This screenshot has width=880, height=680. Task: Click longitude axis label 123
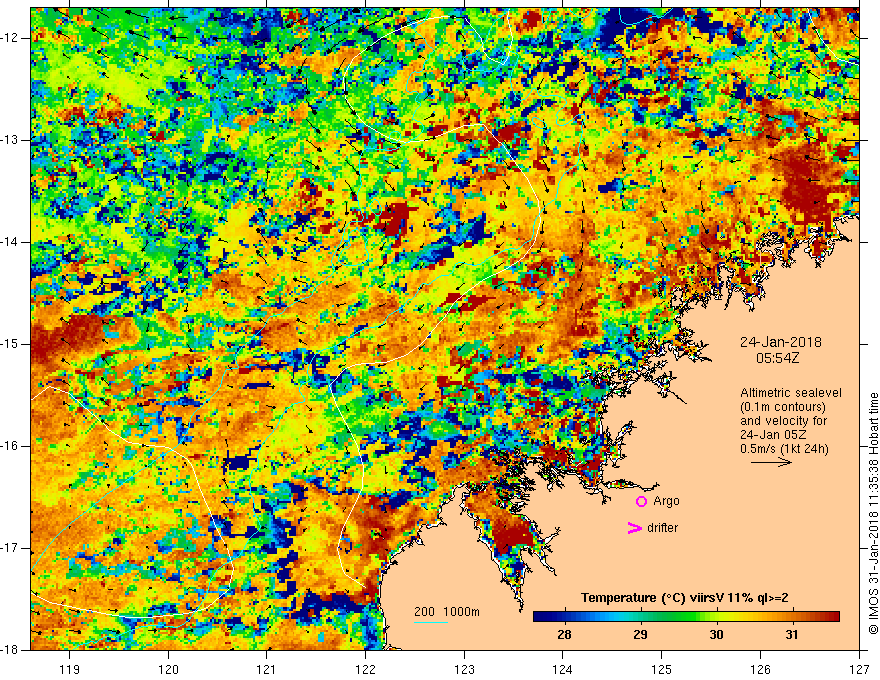click(x=464, y=669)
